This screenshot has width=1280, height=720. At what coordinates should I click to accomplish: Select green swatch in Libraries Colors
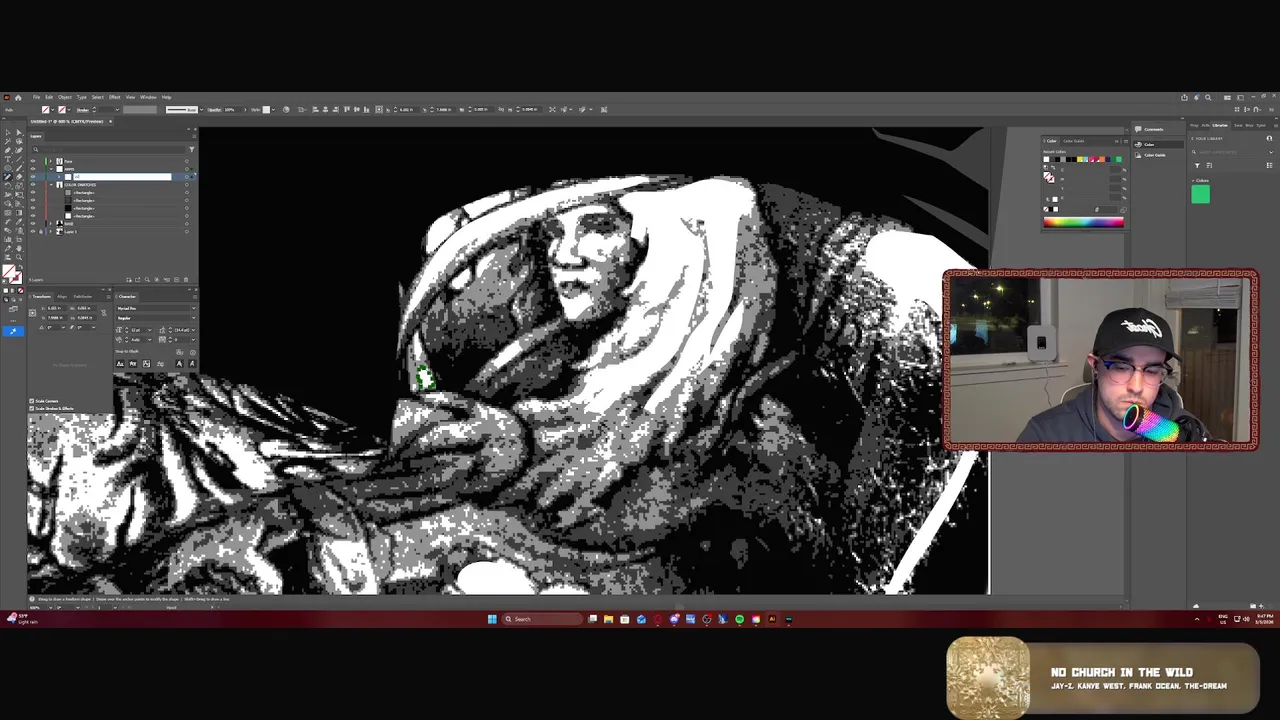click(x=1200, y=194)
